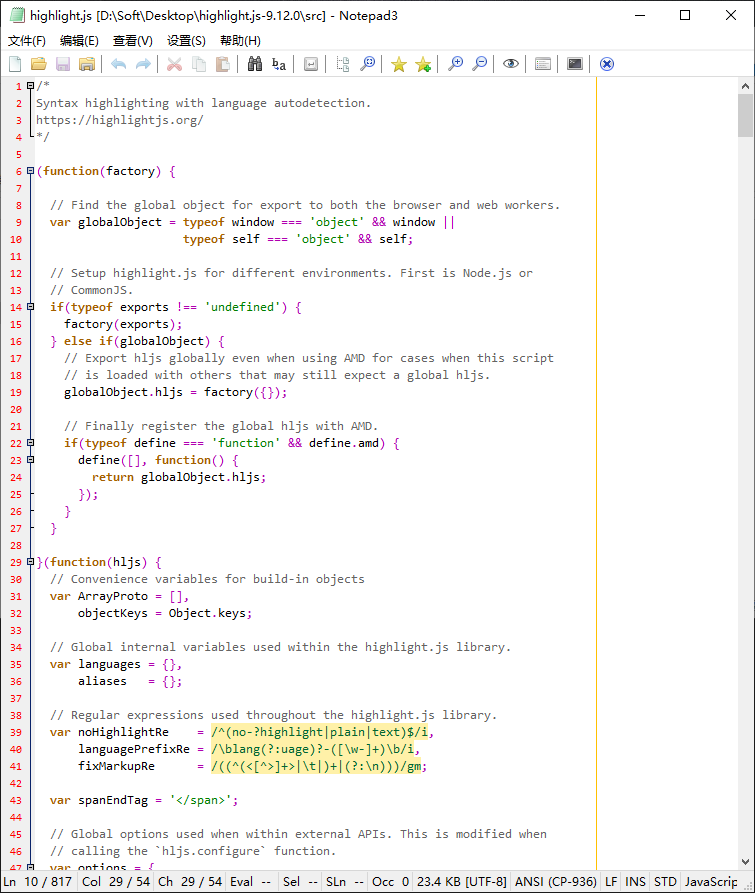
Task: Open Find with the binoculars icon
Action: (255, 64)
